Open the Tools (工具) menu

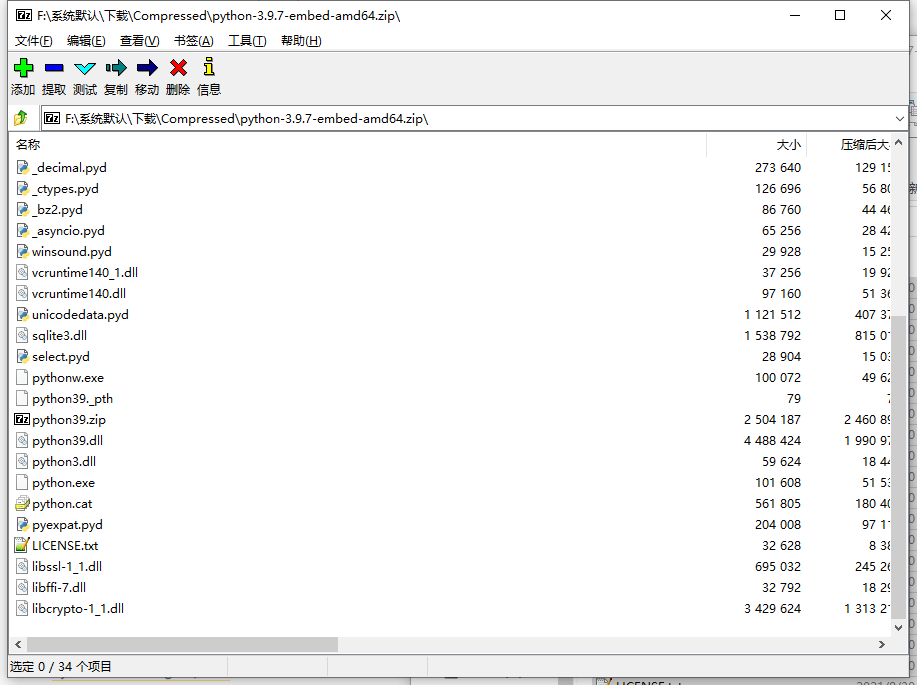(247, 40)
